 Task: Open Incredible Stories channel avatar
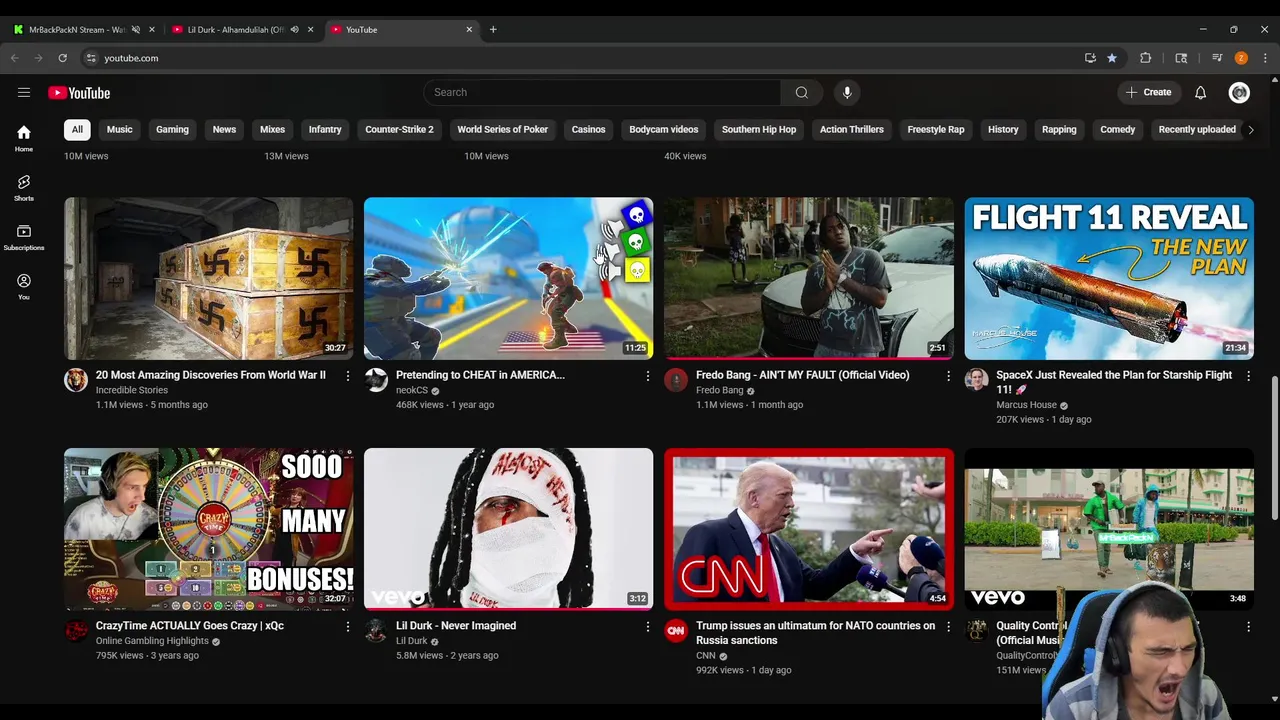[x=76, y=380]
